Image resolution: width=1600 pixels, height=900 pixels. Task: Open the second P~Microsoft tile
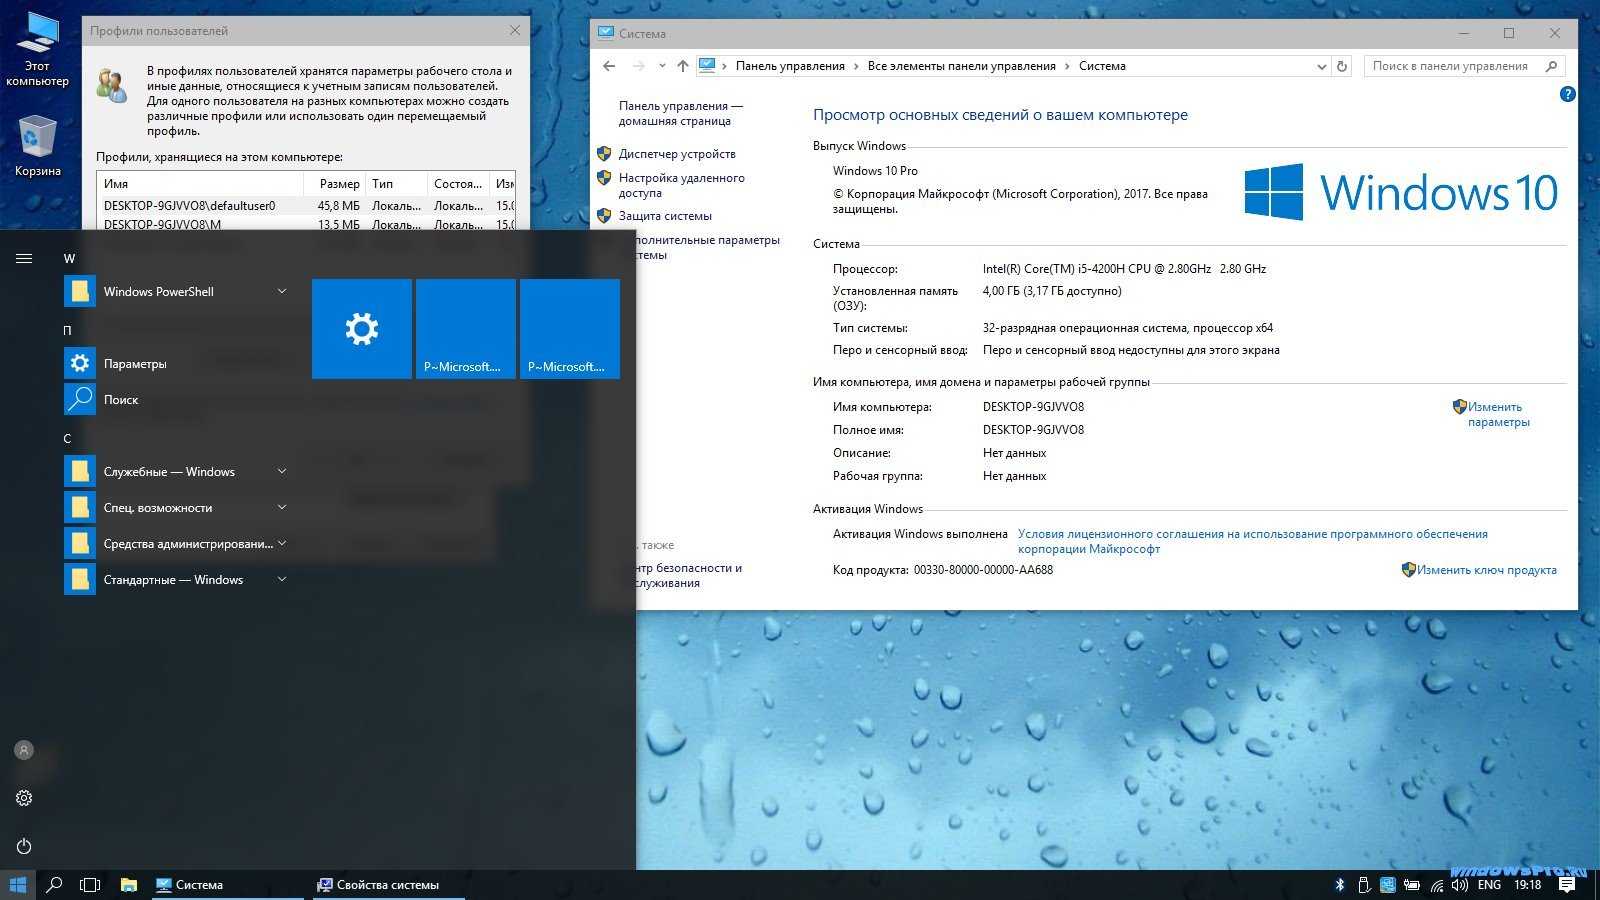pyautogui.click(x=570, y=329)
